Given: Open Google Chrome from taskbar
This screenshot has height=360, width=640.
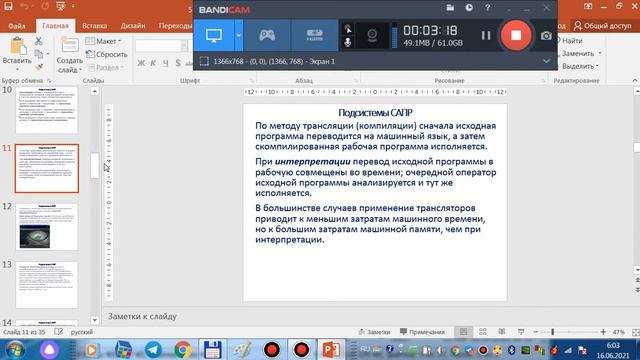Looking at the screenshot, I should tap(183, 350).
